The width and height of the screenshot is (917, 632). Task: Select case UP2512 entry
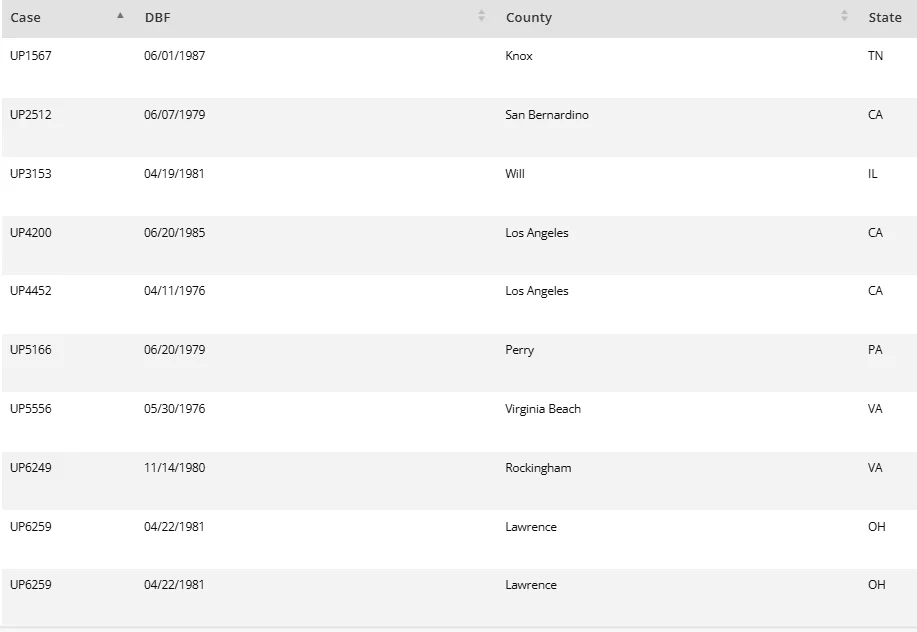point(31,115)
